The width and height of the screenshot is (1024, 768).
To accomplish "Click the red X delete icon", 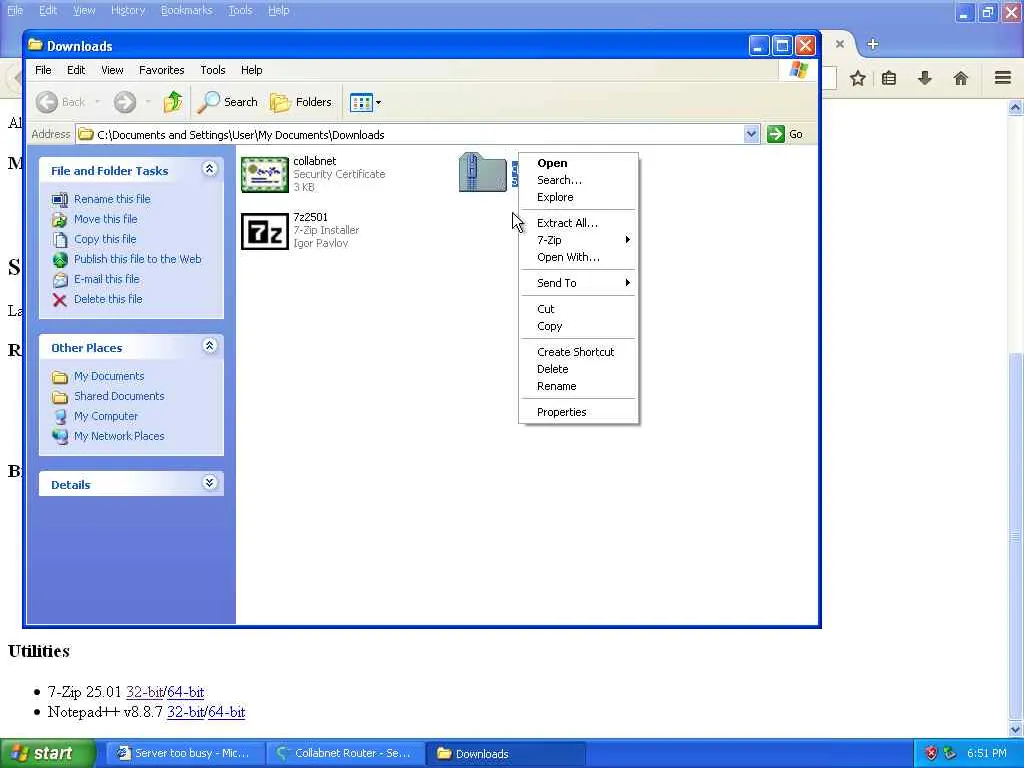I will pyautogui.click(x=59, y=300).
